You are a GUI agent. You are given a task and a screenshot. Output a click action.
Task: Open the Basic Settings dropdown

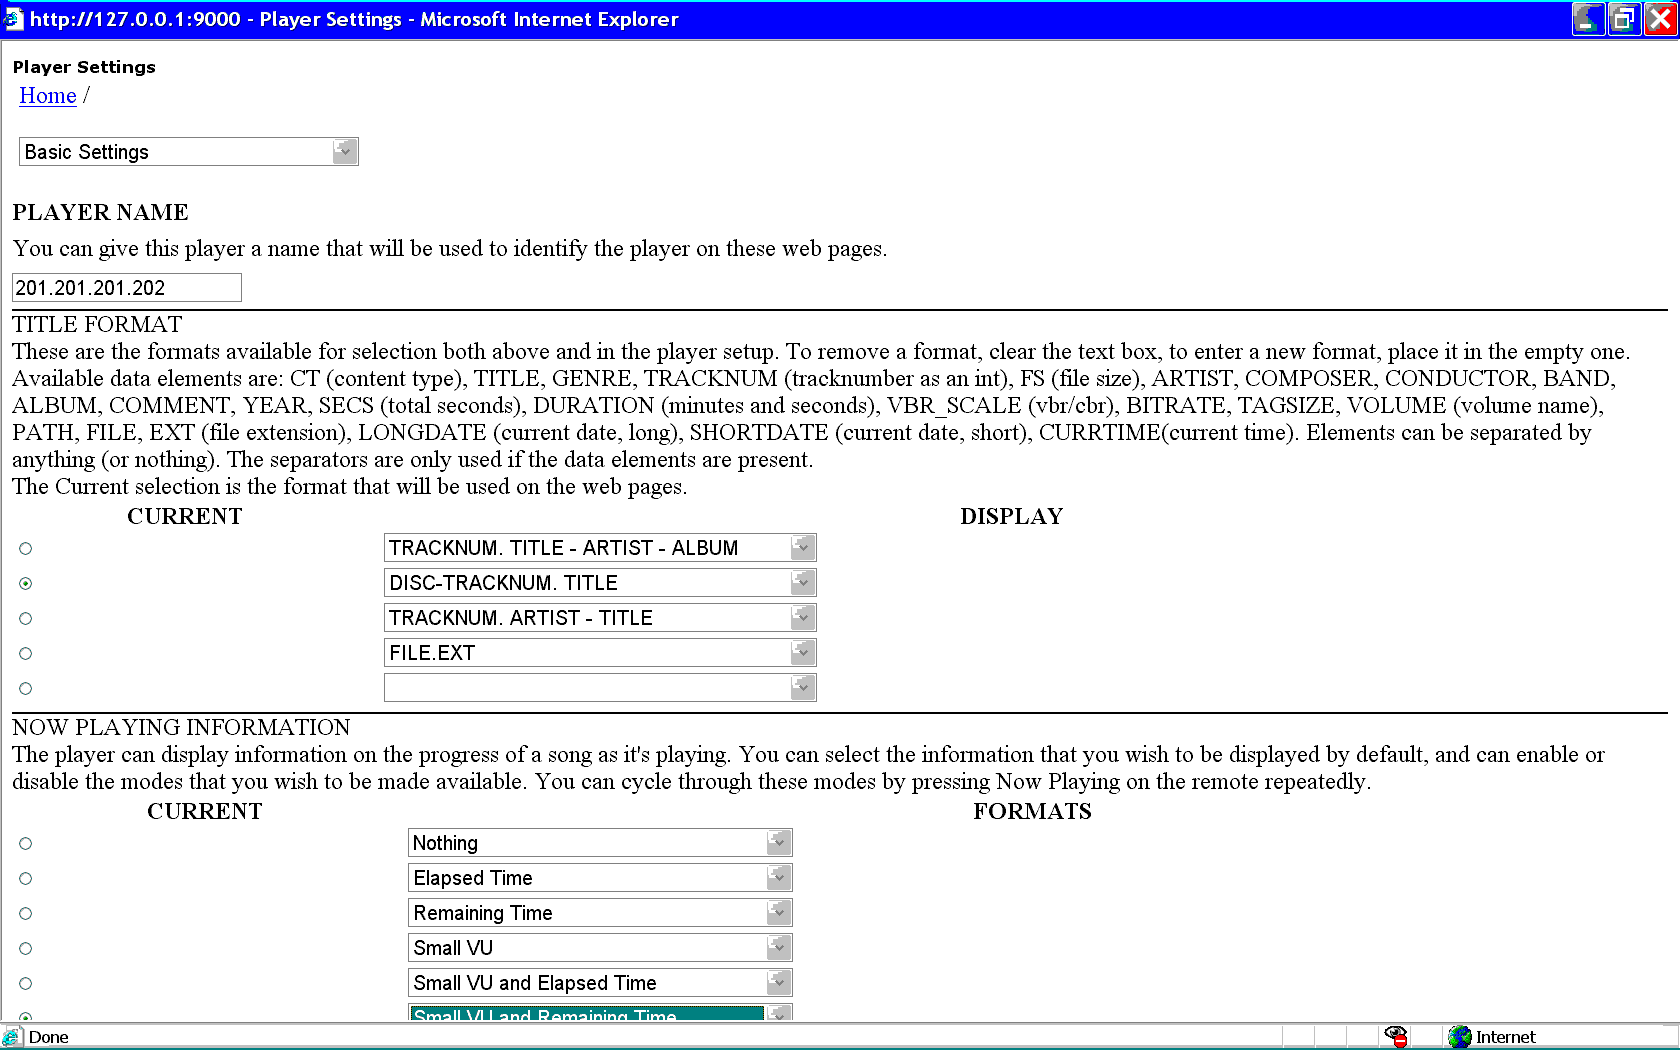pos(344,152)
